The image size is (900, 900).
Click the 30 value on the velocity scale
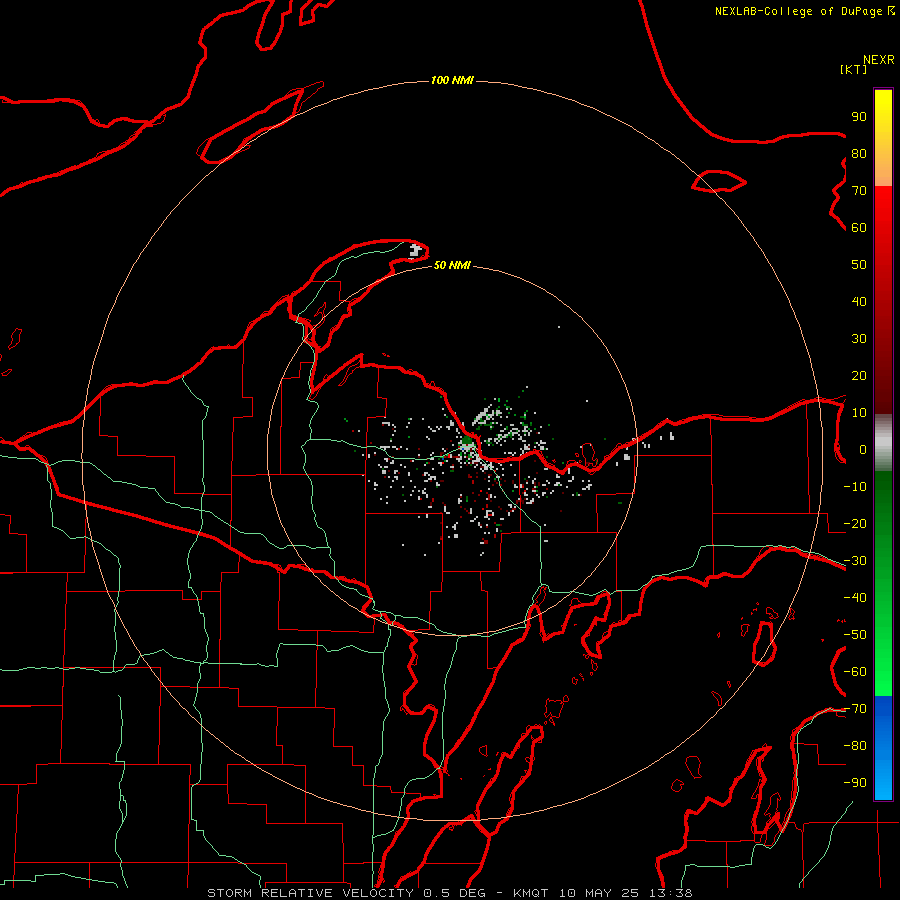(x=859, y=339)
